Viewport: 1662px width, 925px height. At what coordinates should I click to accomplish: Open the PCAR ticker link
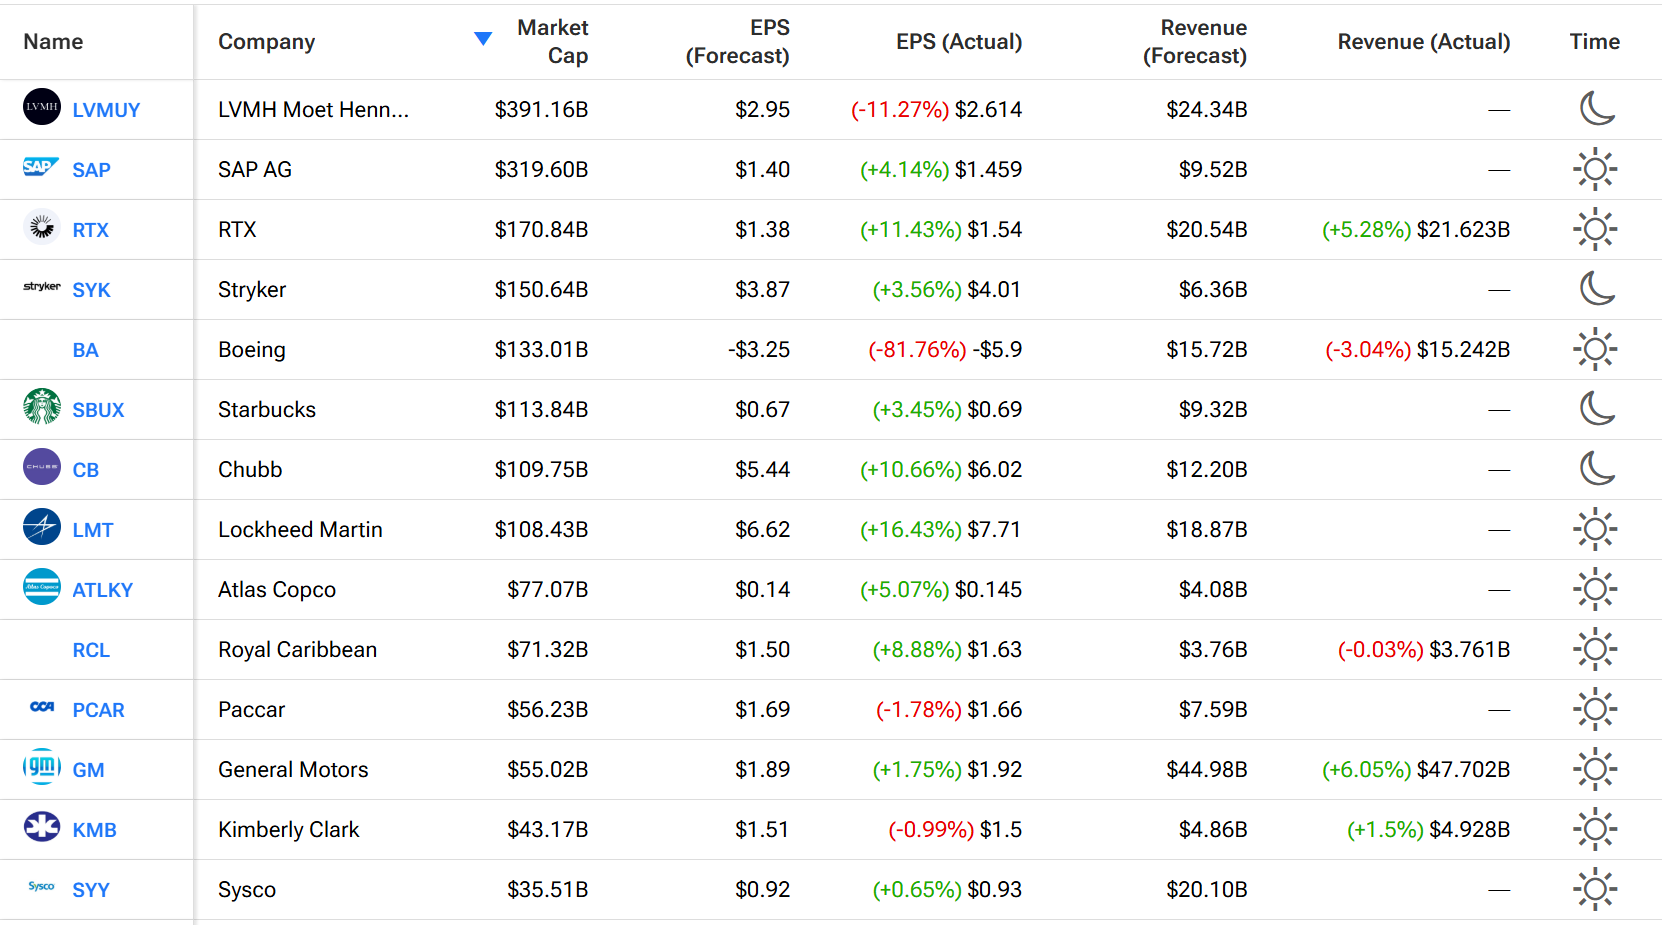click(x=98, y=710)
